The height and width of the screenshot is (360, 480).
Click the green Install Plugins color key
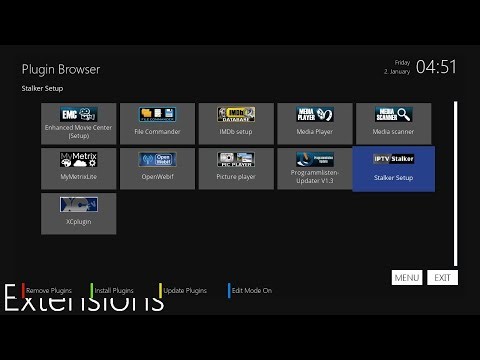pyautogui.click(x=91, y=290)
